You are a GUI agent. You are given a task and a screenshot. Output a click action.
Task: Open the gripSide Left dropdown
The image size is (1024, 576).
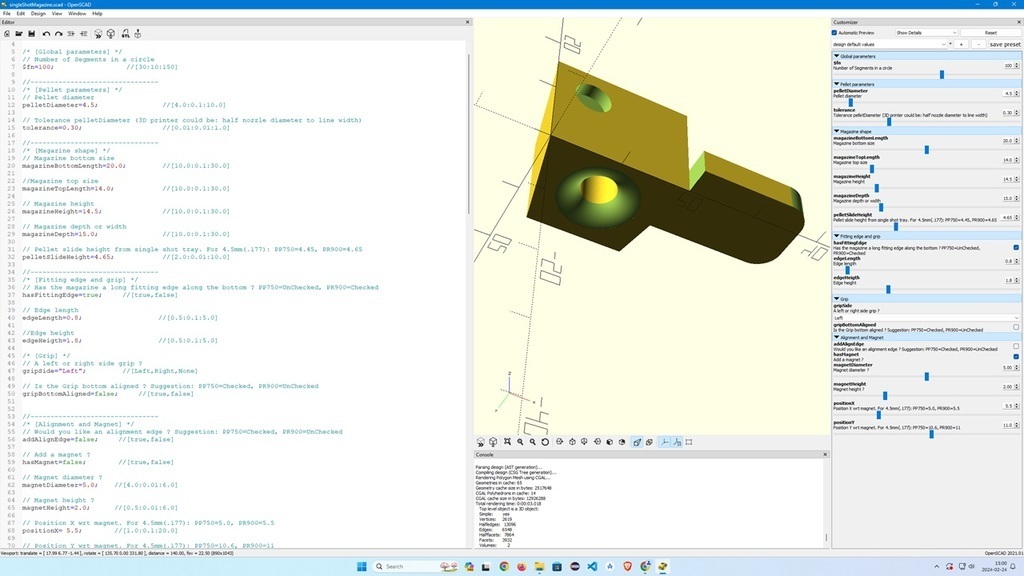[925, 318]
